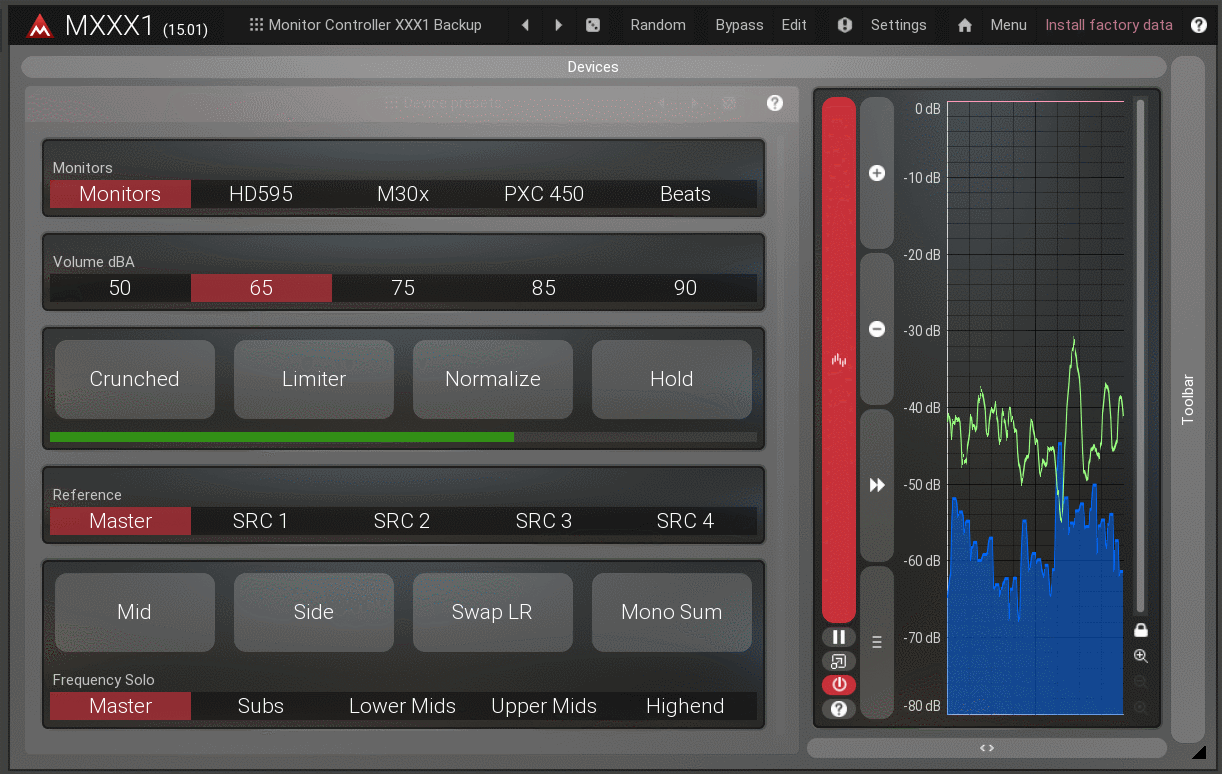The height and width of the screenshot is (774, 1222).
Task: Click the Random button
Action: tap(658, 25)
